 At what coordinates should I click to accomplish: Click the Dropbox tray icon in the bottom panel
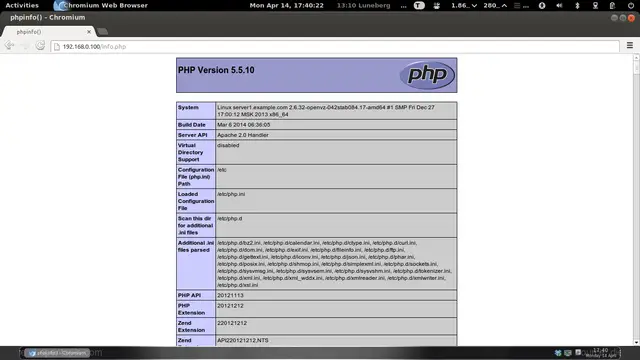click(558, 353)
